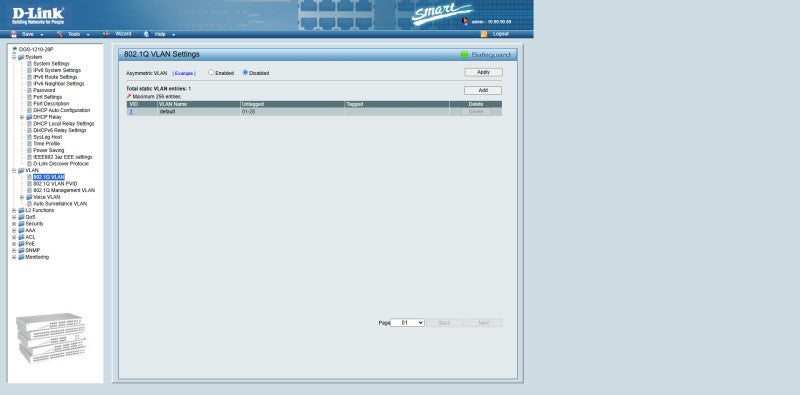Click the VLAN folder icon
Viewport: 800px width, 395px height.
21,170
